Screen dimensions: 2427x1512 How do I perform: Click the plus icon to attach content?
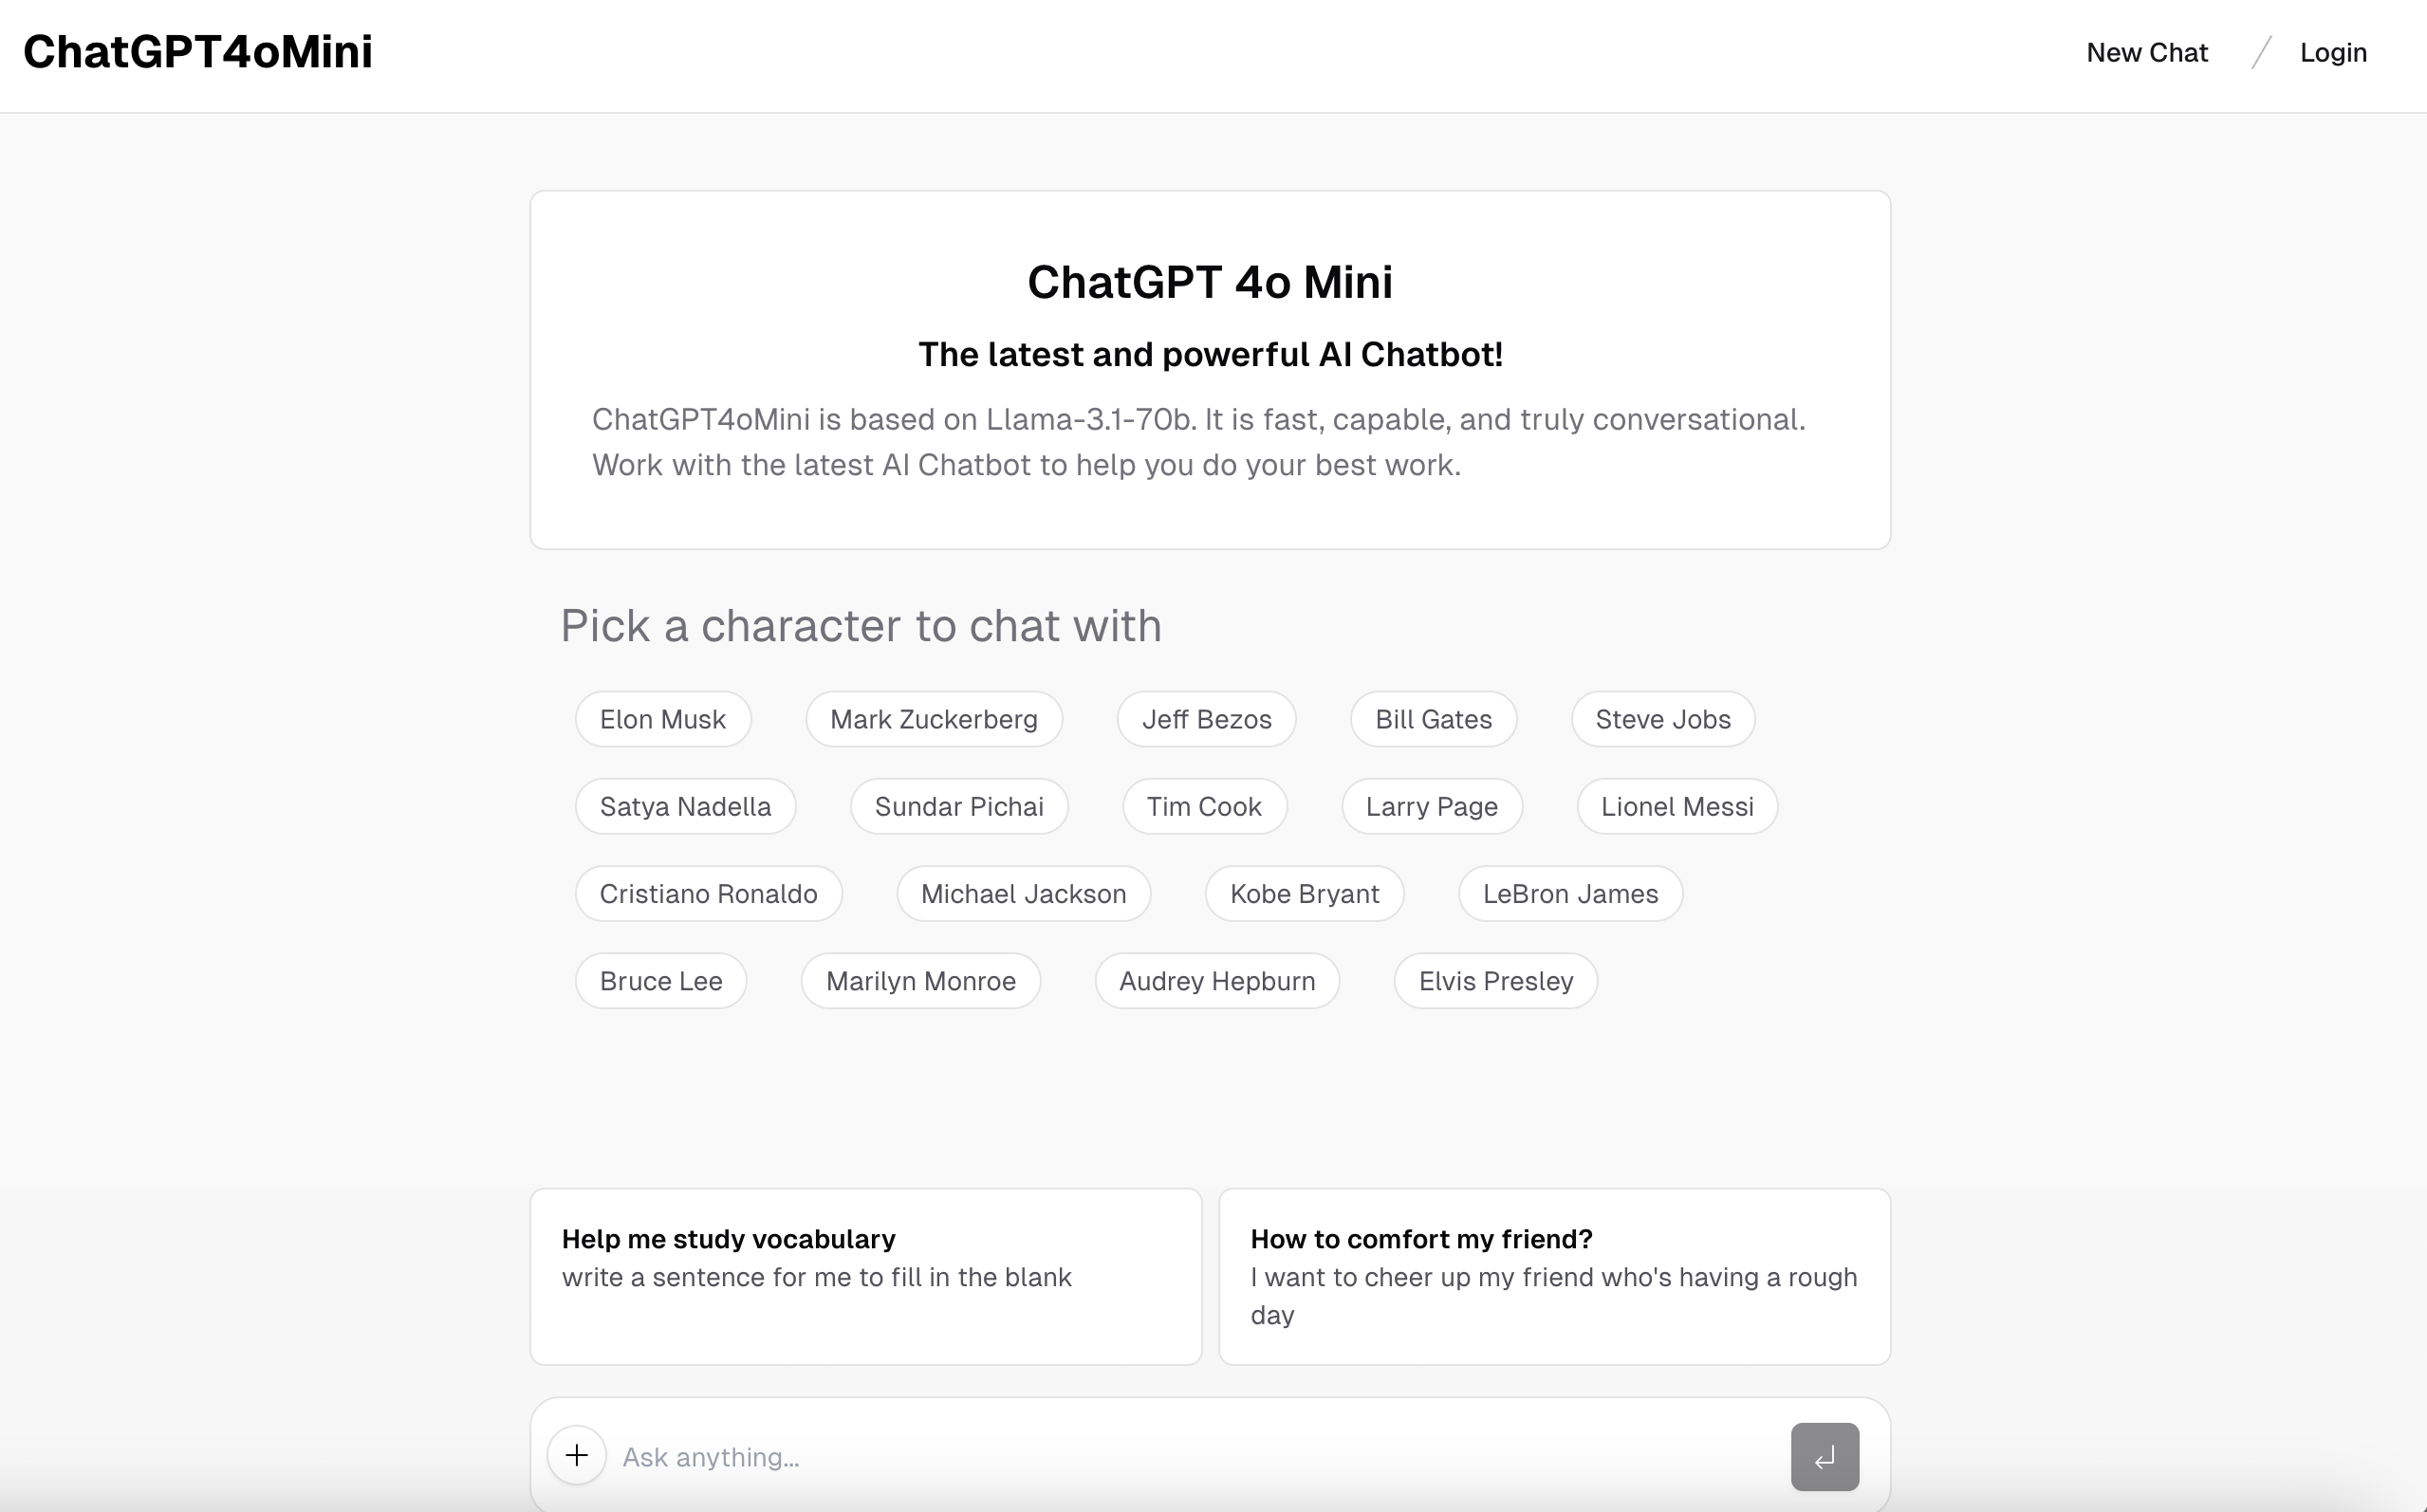pos(576,1456)
